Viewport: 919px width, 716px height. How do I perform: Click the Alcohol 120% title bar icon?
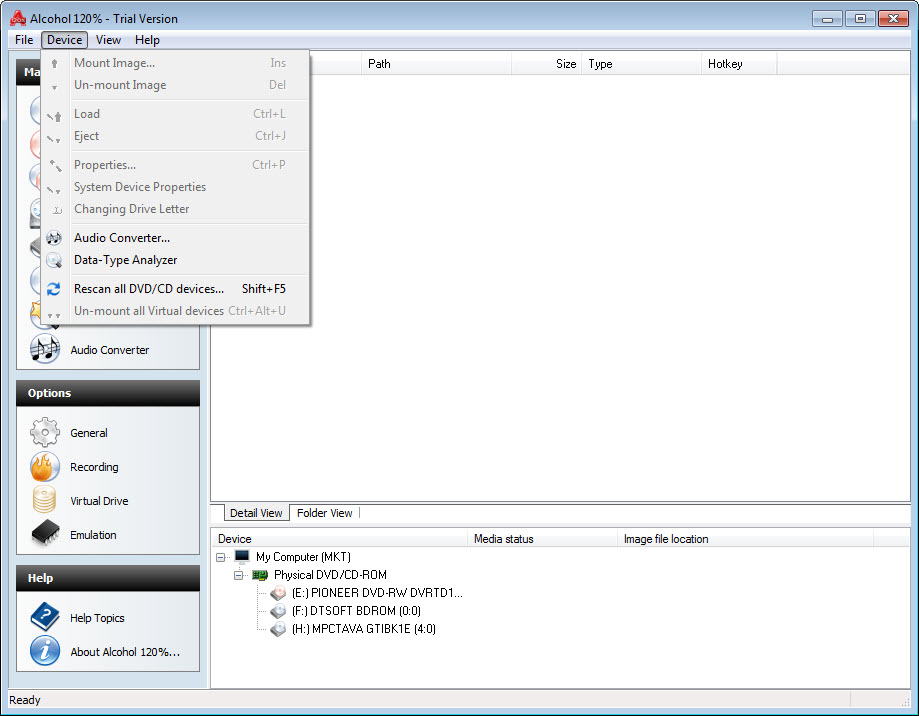(18, 19)
